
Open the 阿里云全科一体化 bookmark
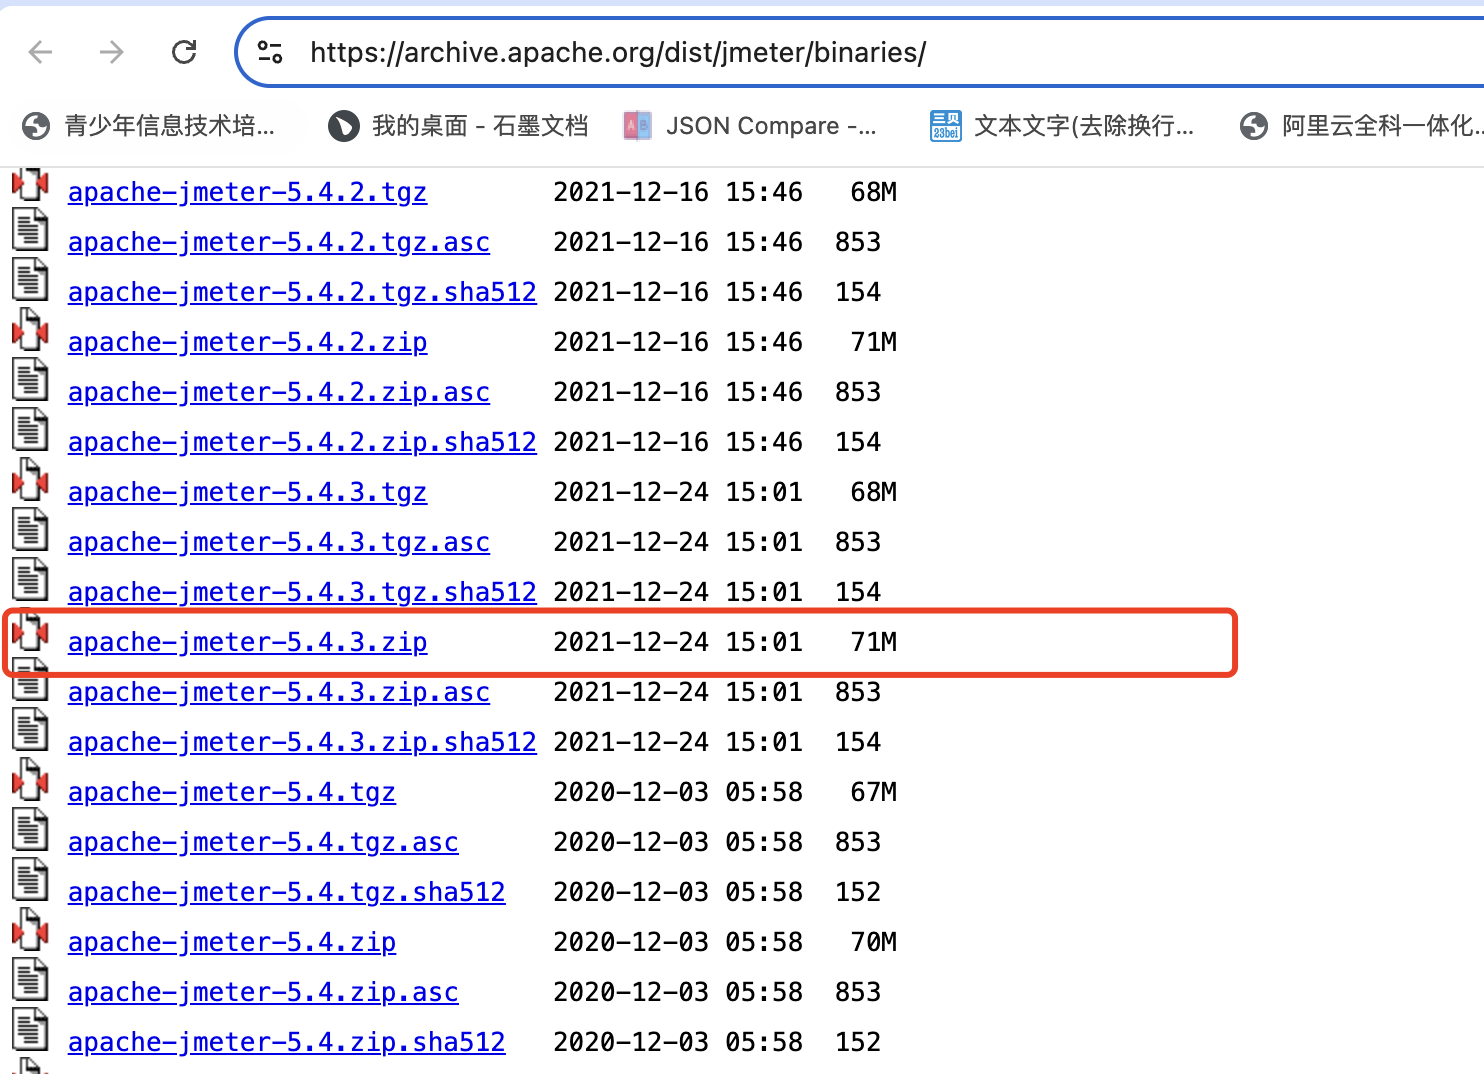(x=1361, y=126)
